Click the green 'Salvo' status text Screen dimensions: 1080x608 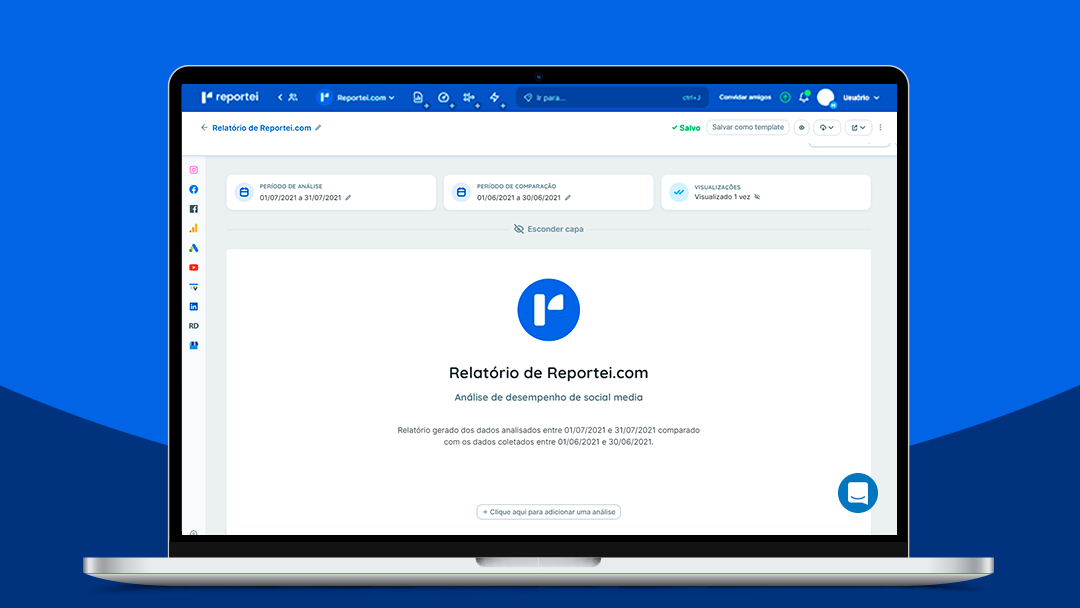686,128
